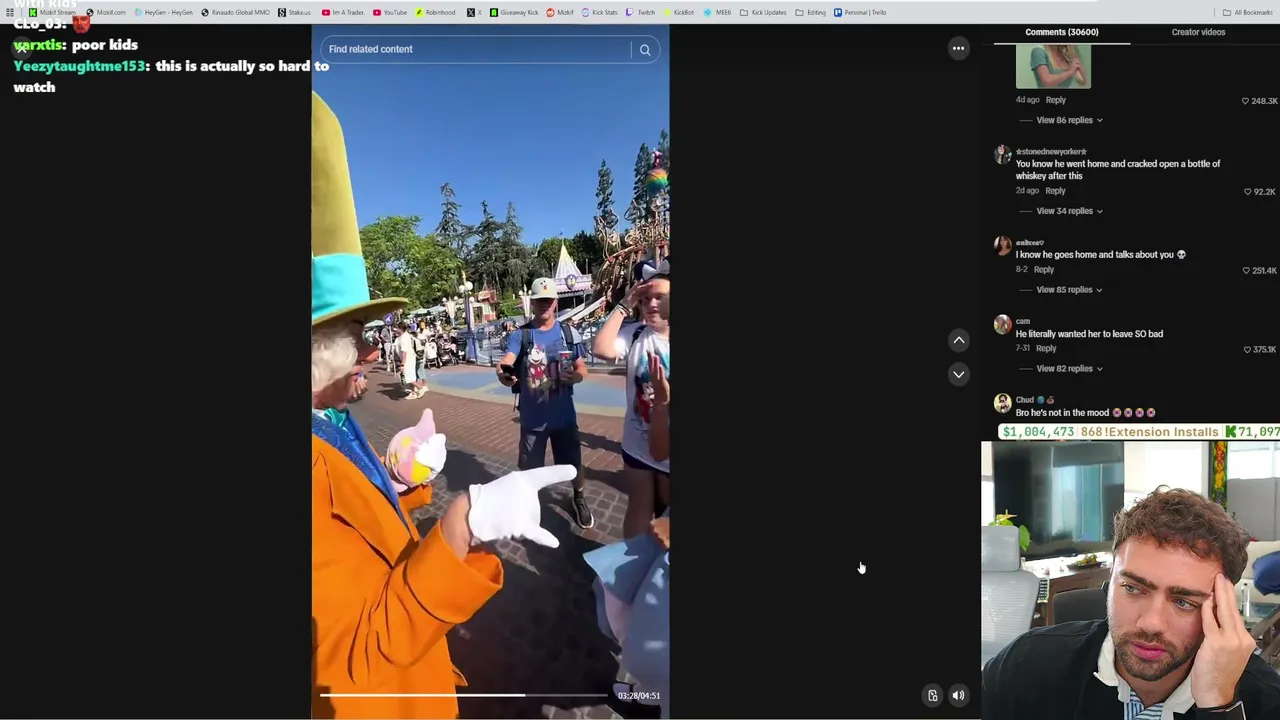Open the Robinhood bookmark
This screenshot has height=720, width=1280.
point(435,12)
